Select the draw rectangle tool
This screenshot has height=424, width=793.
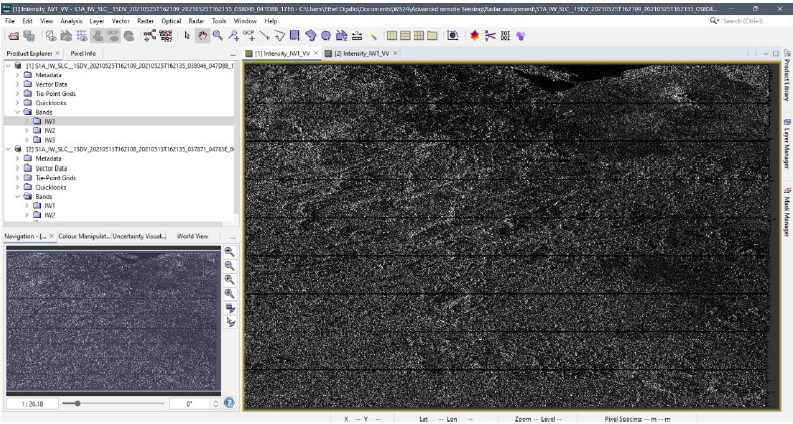295,35
